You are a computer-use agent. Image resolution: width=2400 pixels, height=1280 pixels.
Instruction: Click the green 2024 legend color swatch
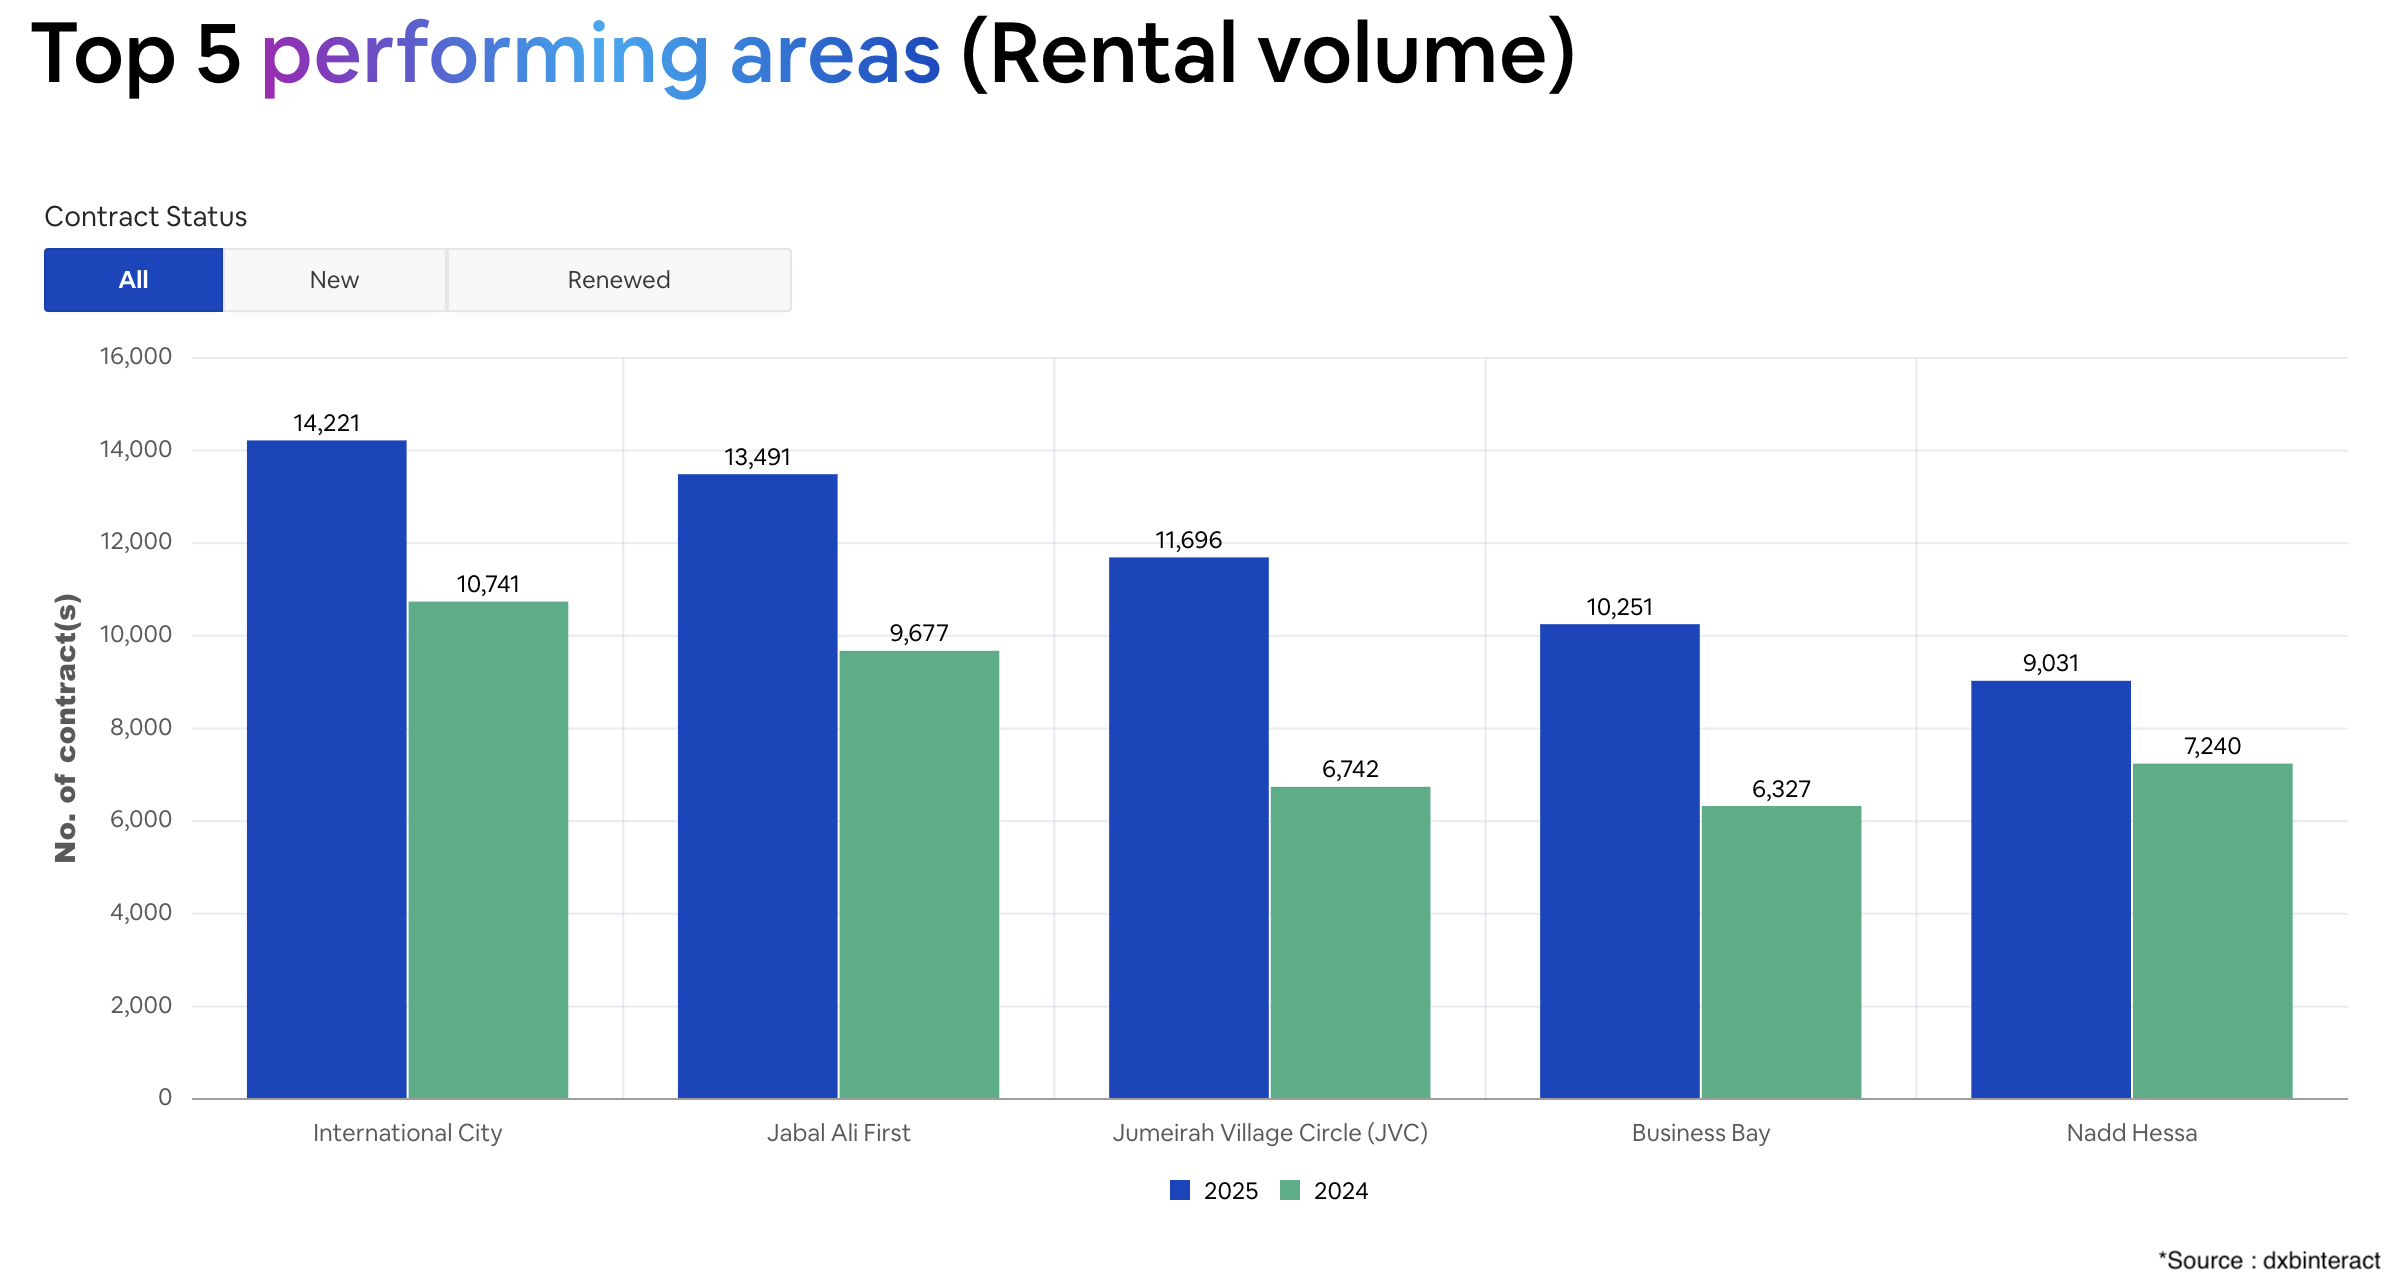click(1290, 1190)
